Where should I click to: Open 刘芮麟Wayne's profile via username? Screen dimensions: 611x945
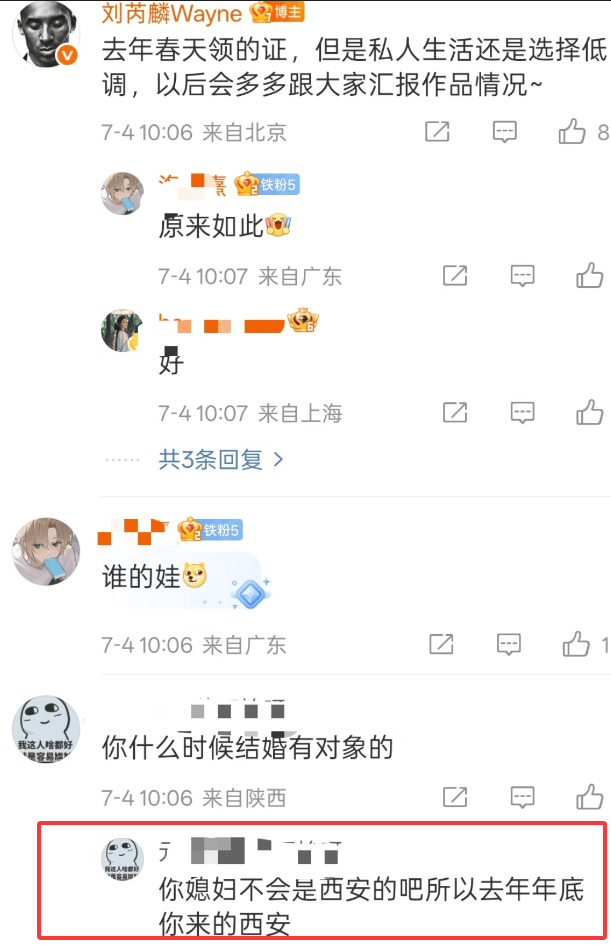pyautogui.click(x=172, y=13)
